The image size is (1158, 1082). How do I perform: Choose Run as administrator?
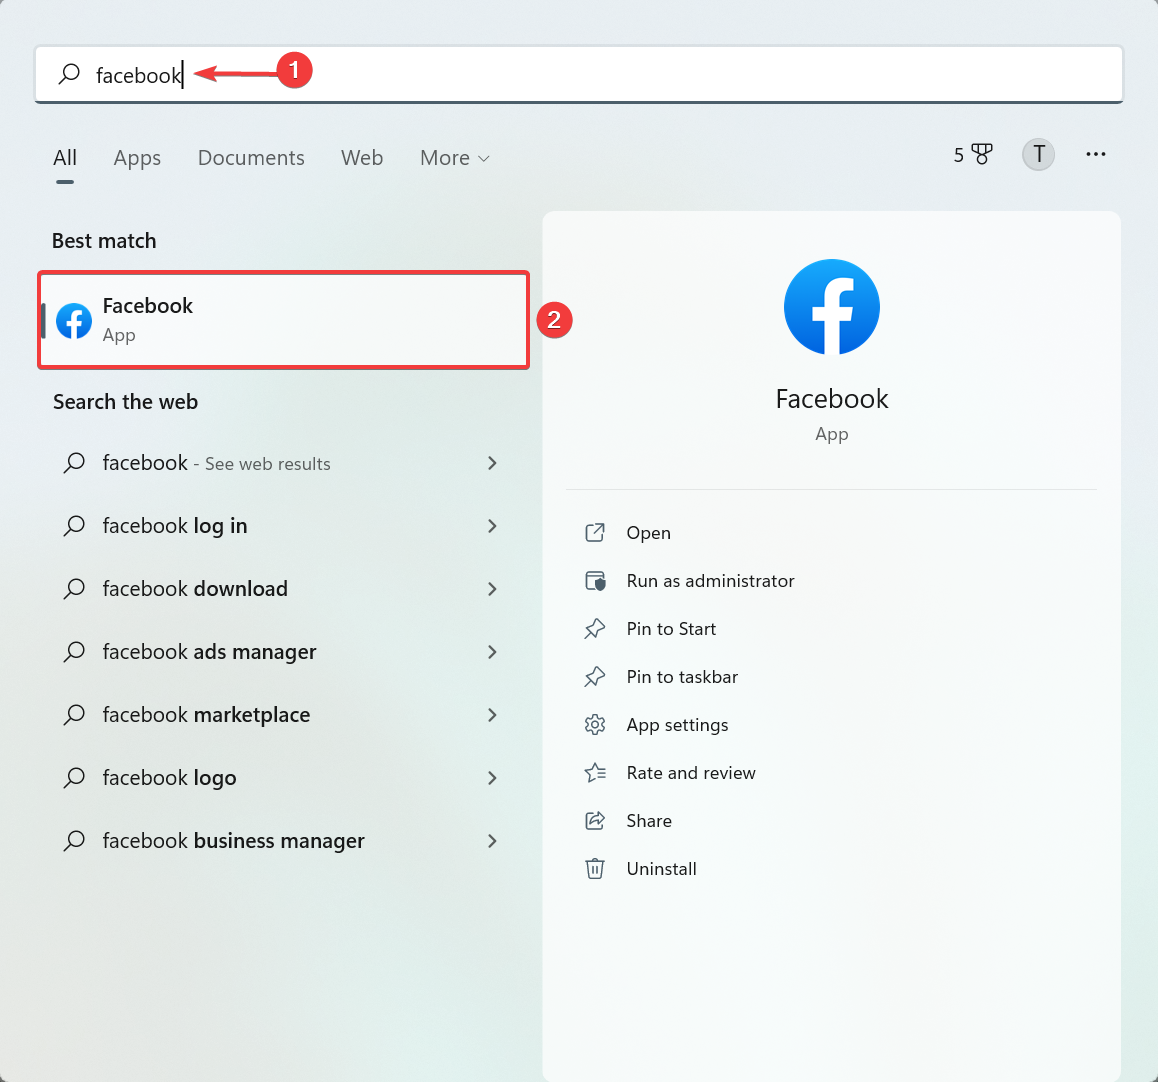tap(710, 581)
